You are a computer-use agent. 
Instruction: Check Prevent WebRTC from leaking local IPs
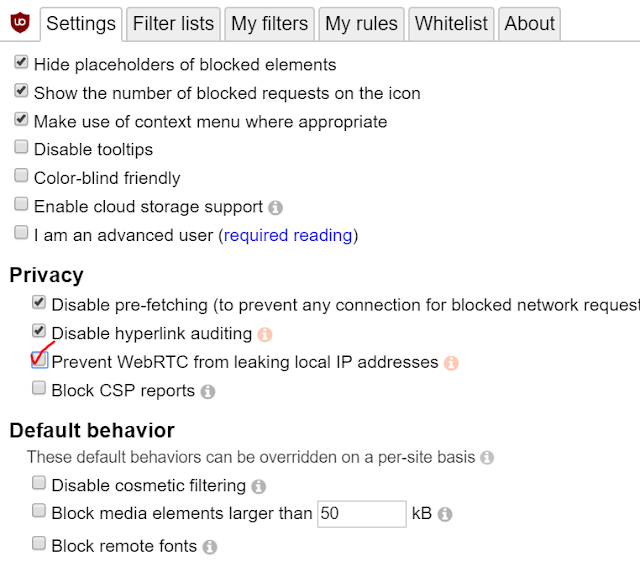tap(39, 362)
